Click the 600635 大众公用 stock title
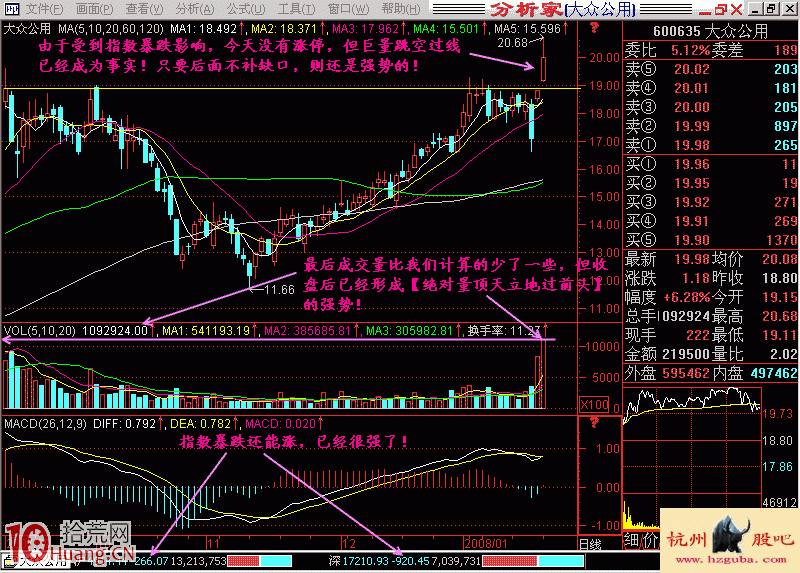800x573 pixels. pyautogui.click(x=710, y=31)
